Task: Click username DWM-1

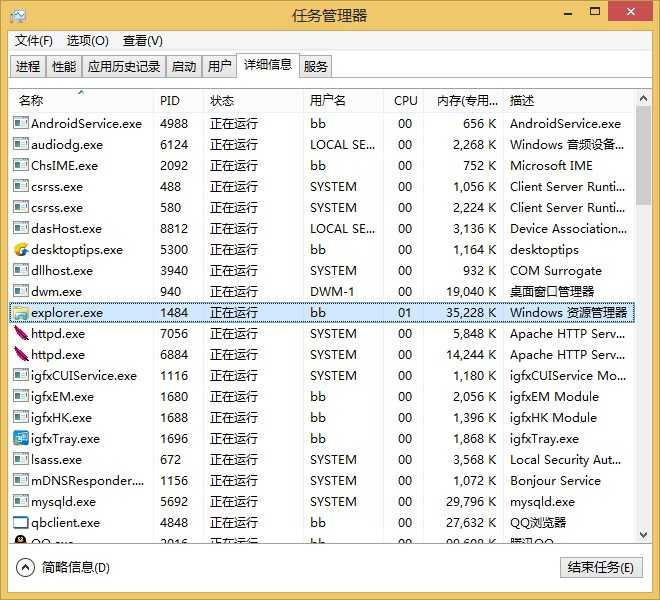Action: click(332, 291)
